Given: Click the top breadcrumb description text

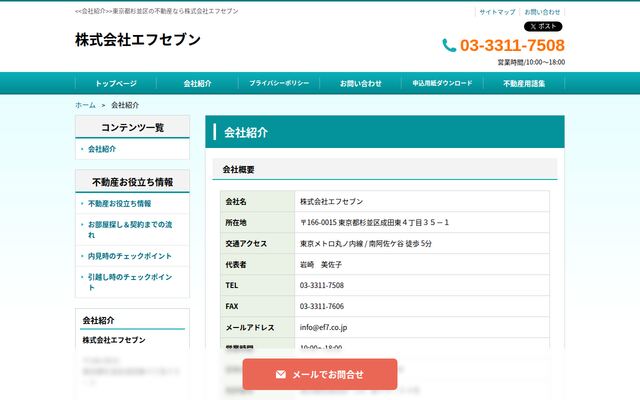Looking at the screenshot, I should tap(157, 11).
